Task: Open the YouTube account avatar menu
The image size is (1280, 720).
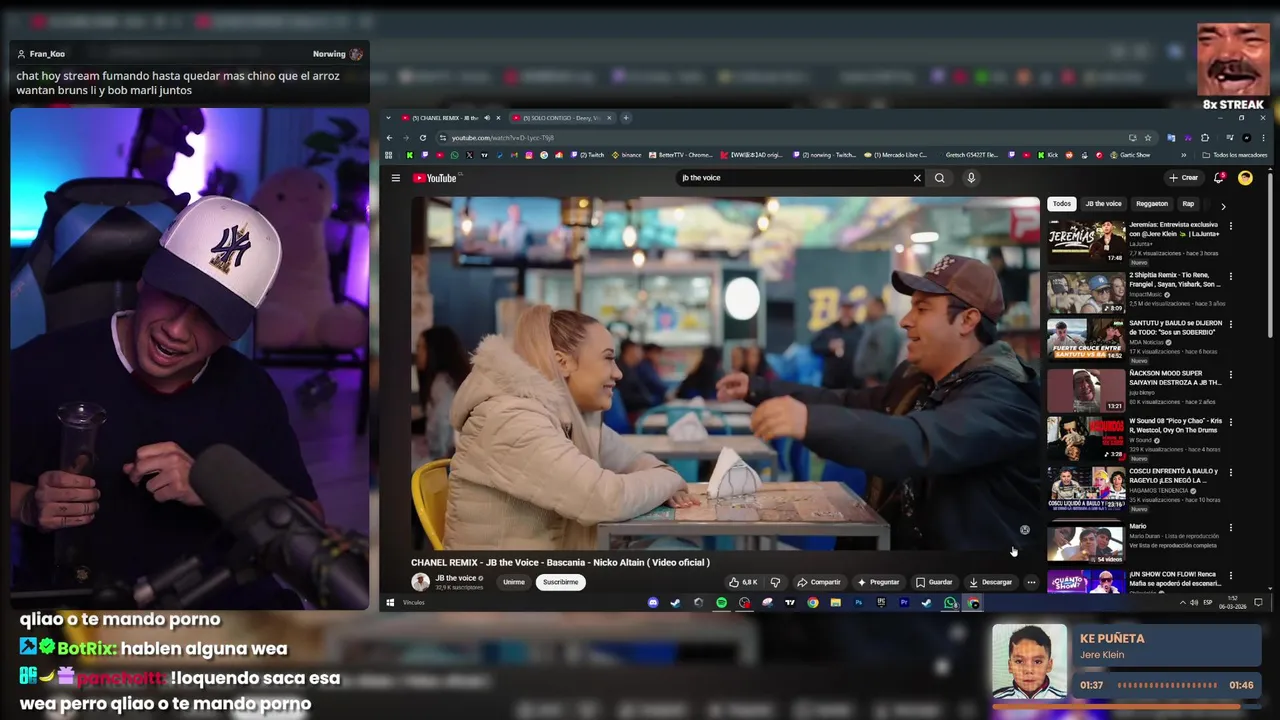Action: click(x=1245, y=178)
